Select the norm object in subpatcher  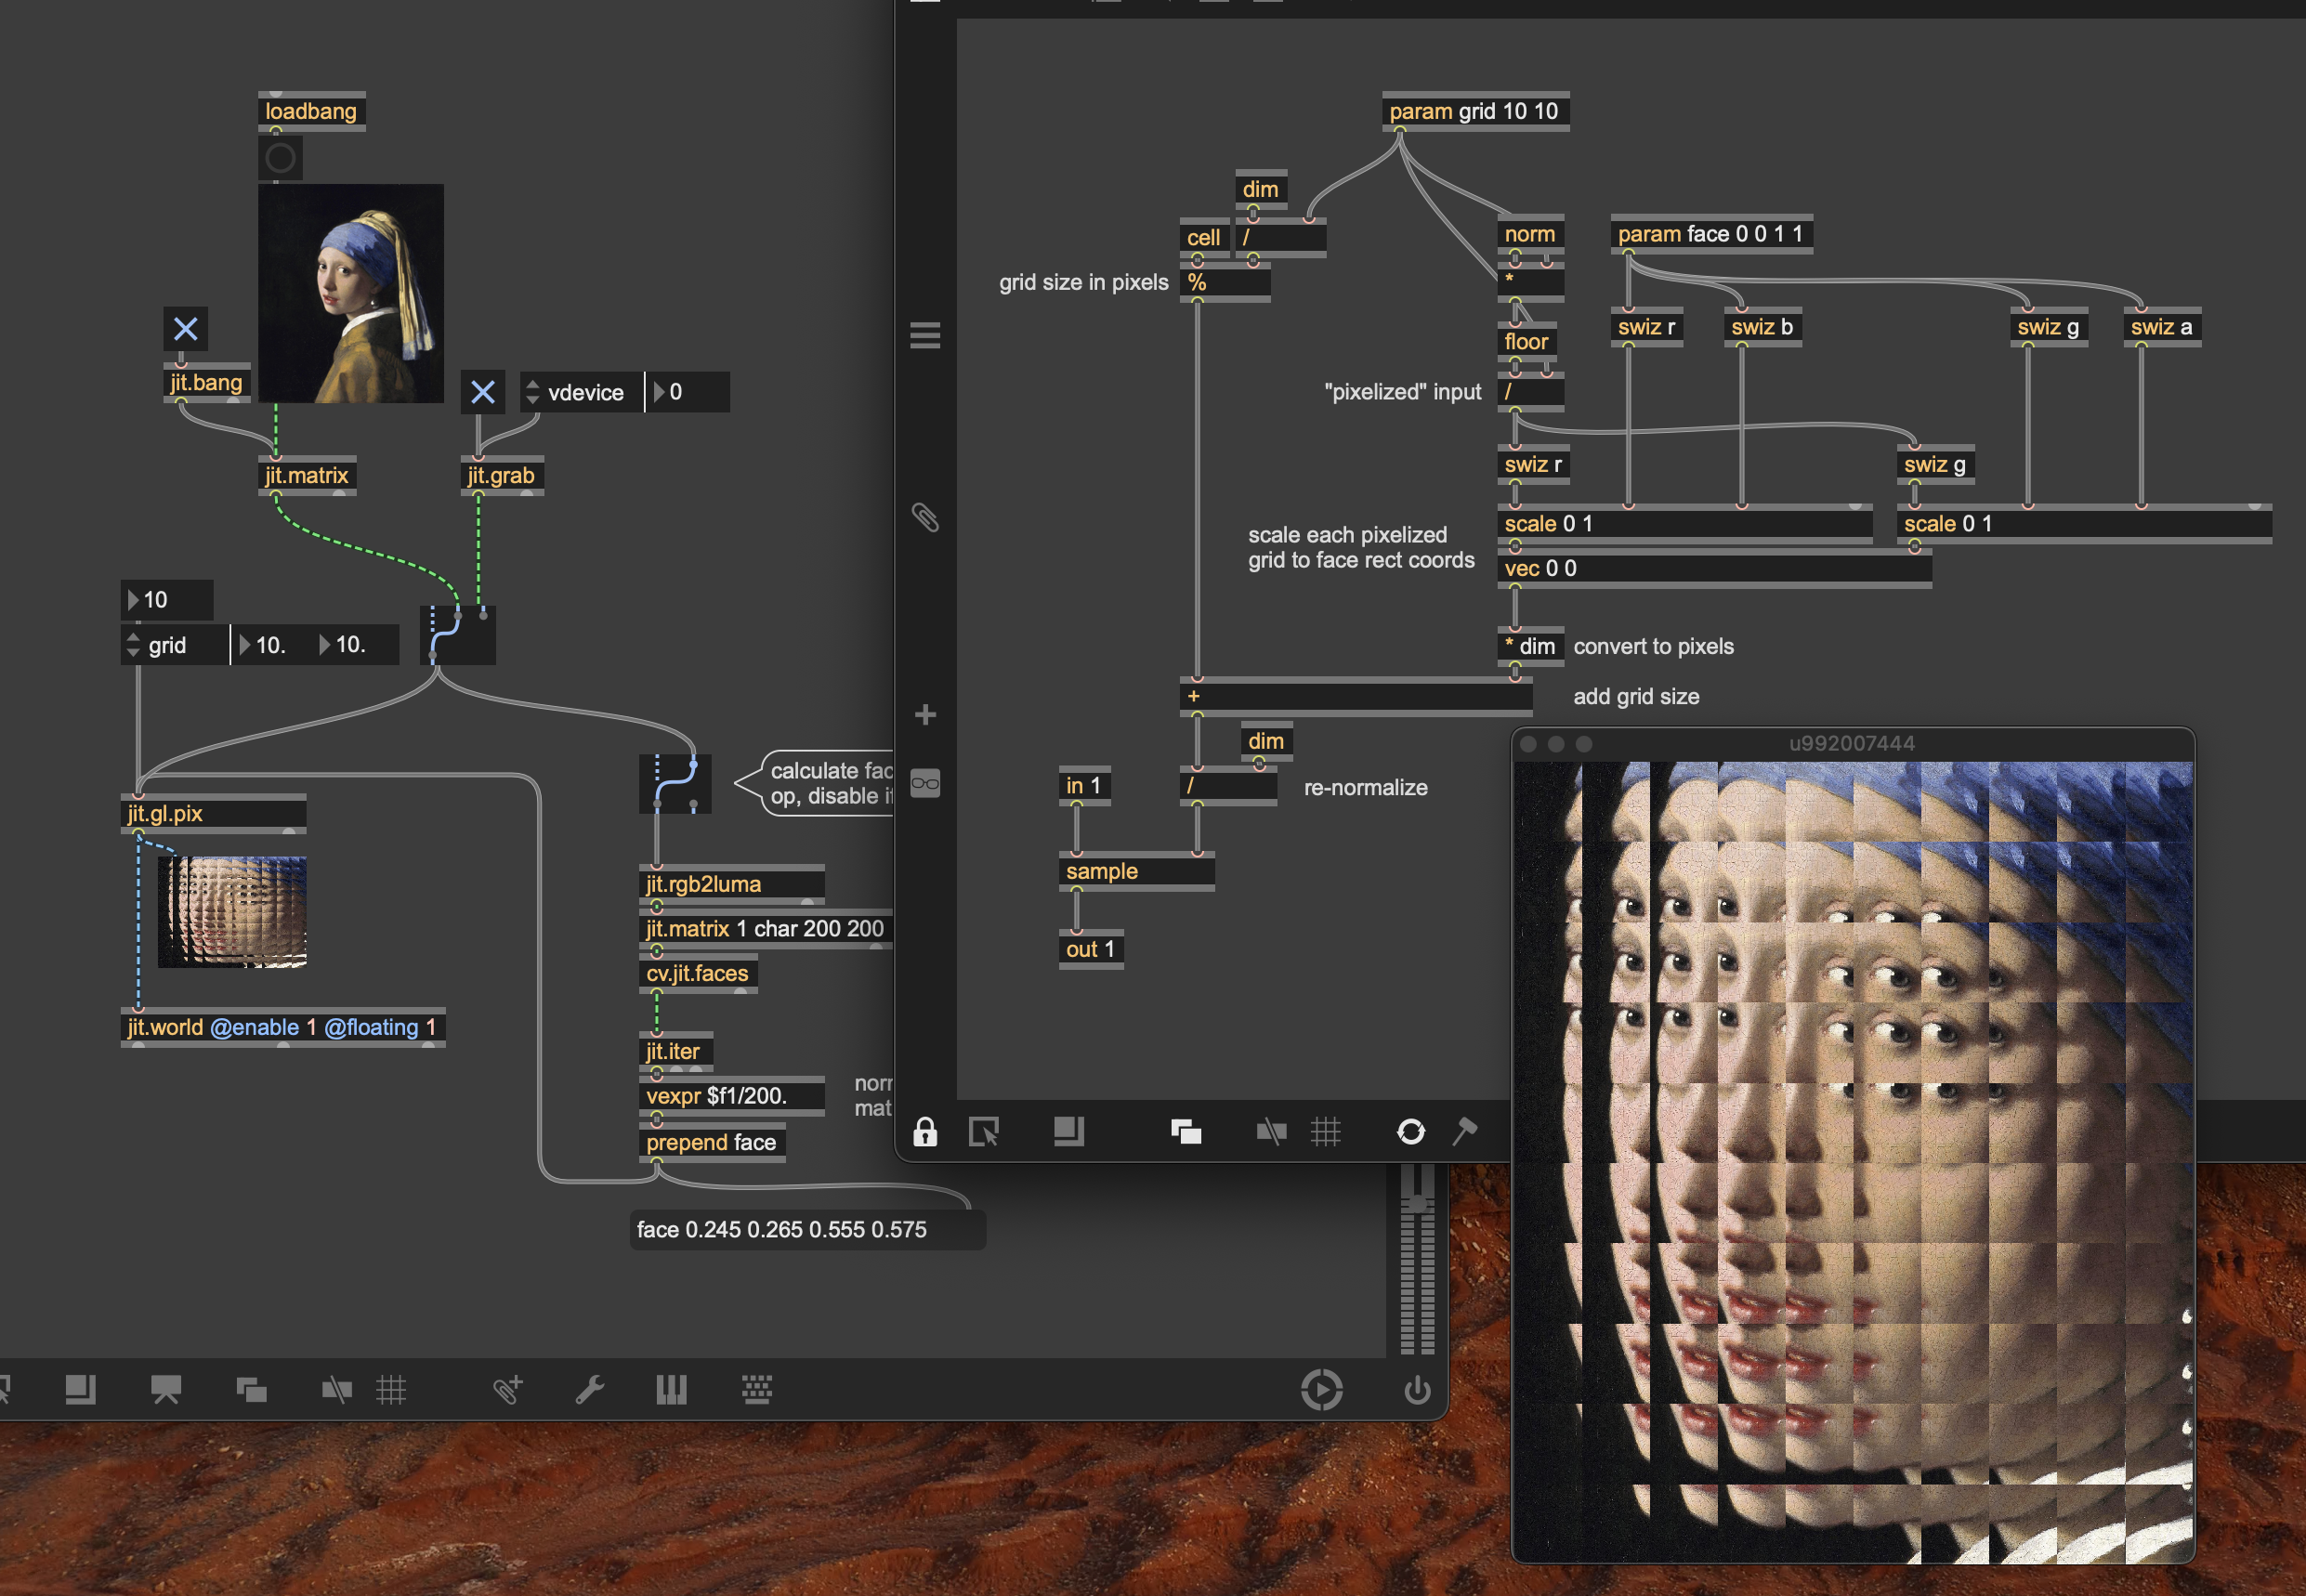coord(1531,234)
